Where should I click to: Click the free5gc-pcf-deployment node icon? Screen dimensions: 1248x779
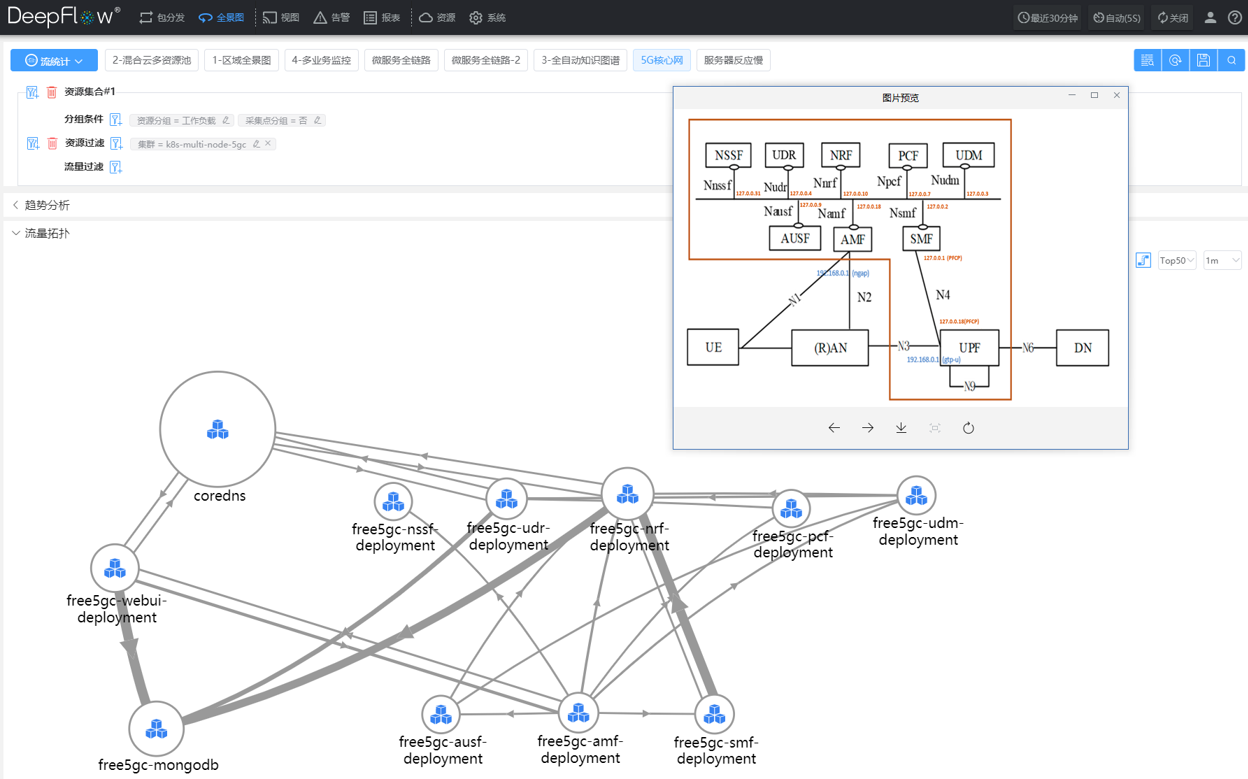(791, 510)
